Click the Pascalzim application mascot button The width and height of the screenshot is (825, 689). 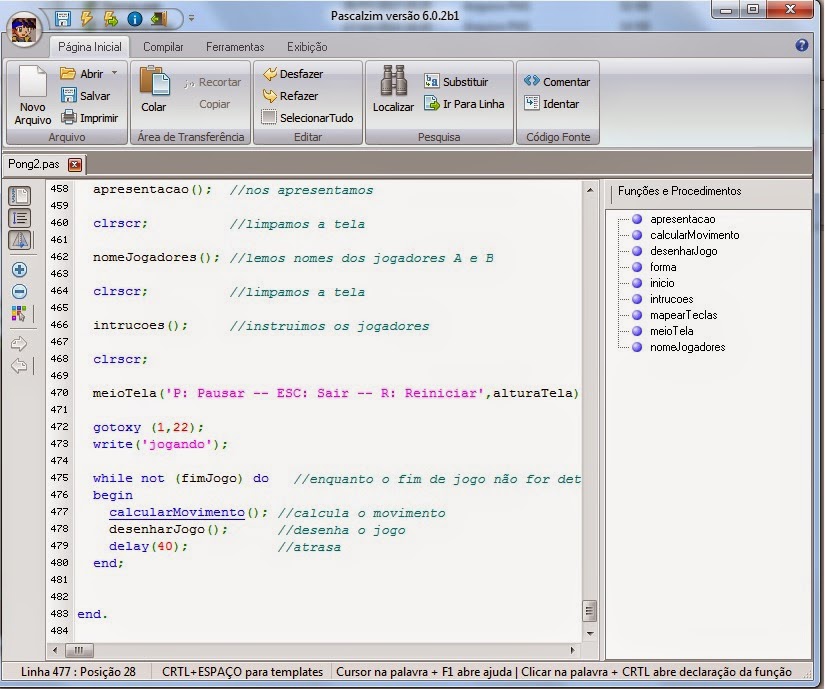point(24,29)
